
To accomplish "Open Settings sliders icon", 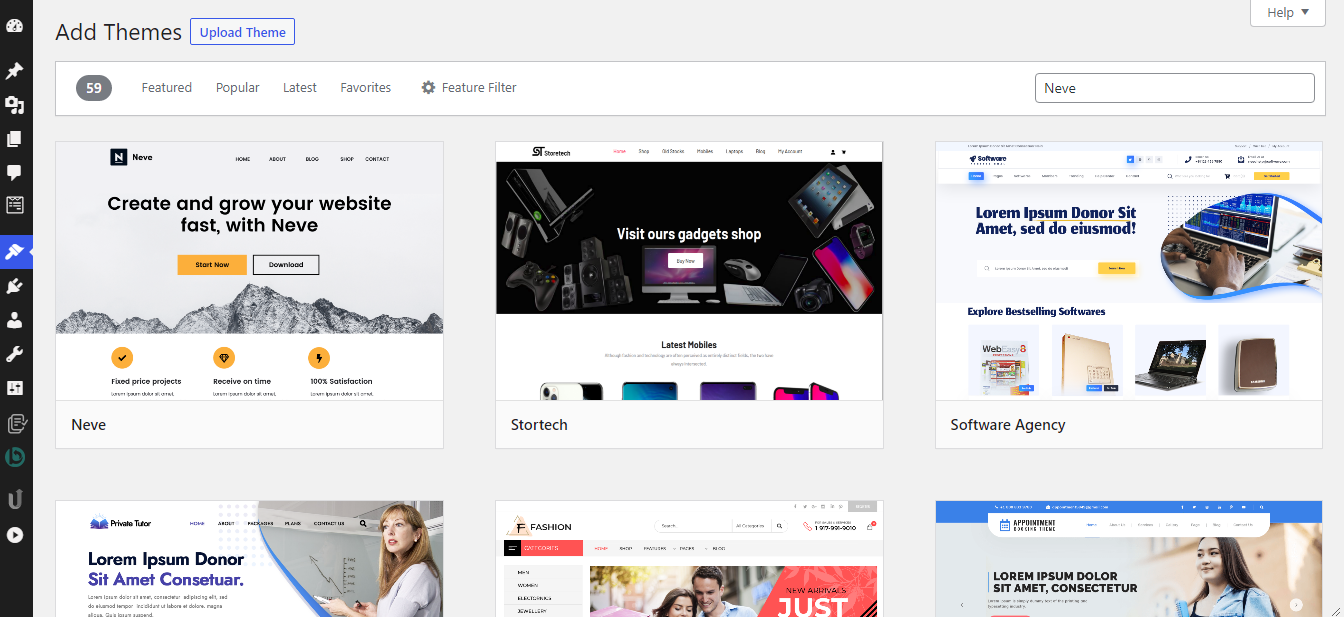I will 15,387.
